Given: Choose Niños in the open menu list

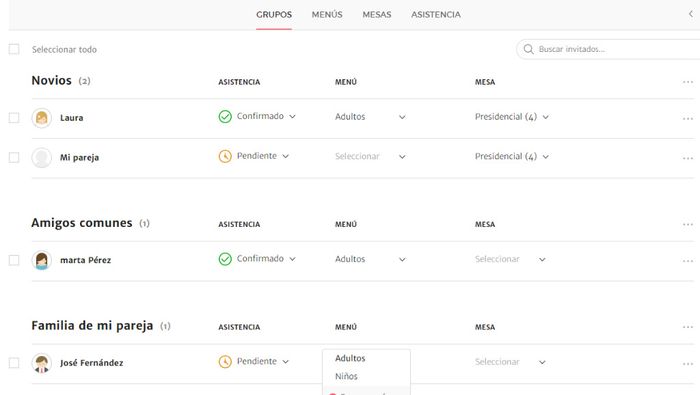Looking at the screenshot, I should [x=346, y=376].
